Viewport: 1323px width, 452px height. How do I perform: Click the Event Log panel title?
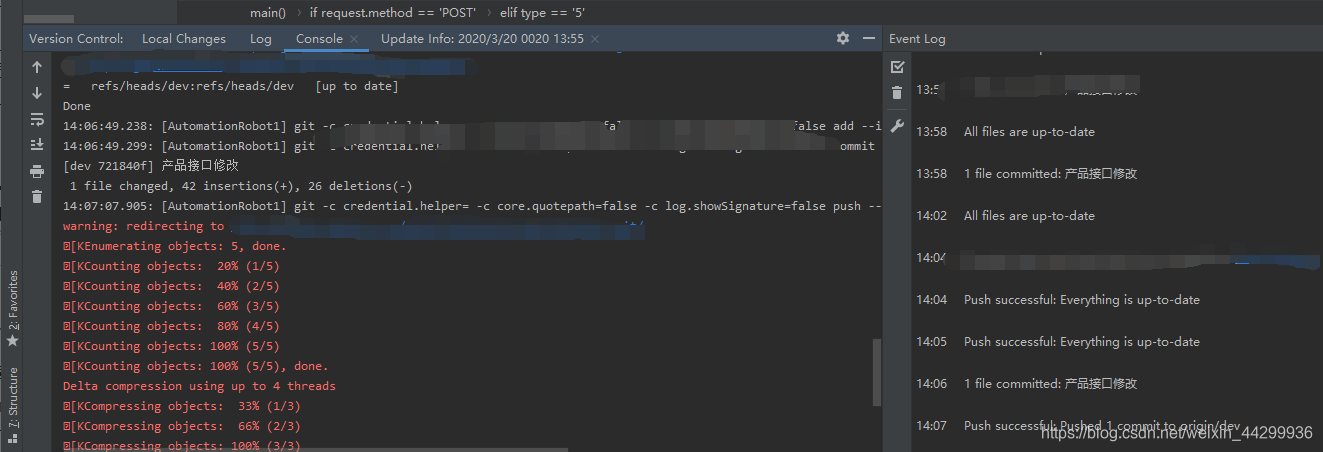917,39
